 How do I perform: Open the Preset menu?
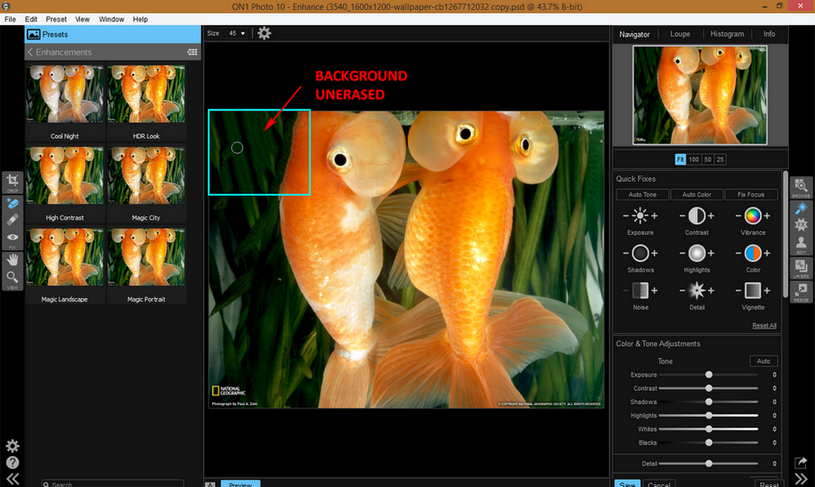point(56,19)
